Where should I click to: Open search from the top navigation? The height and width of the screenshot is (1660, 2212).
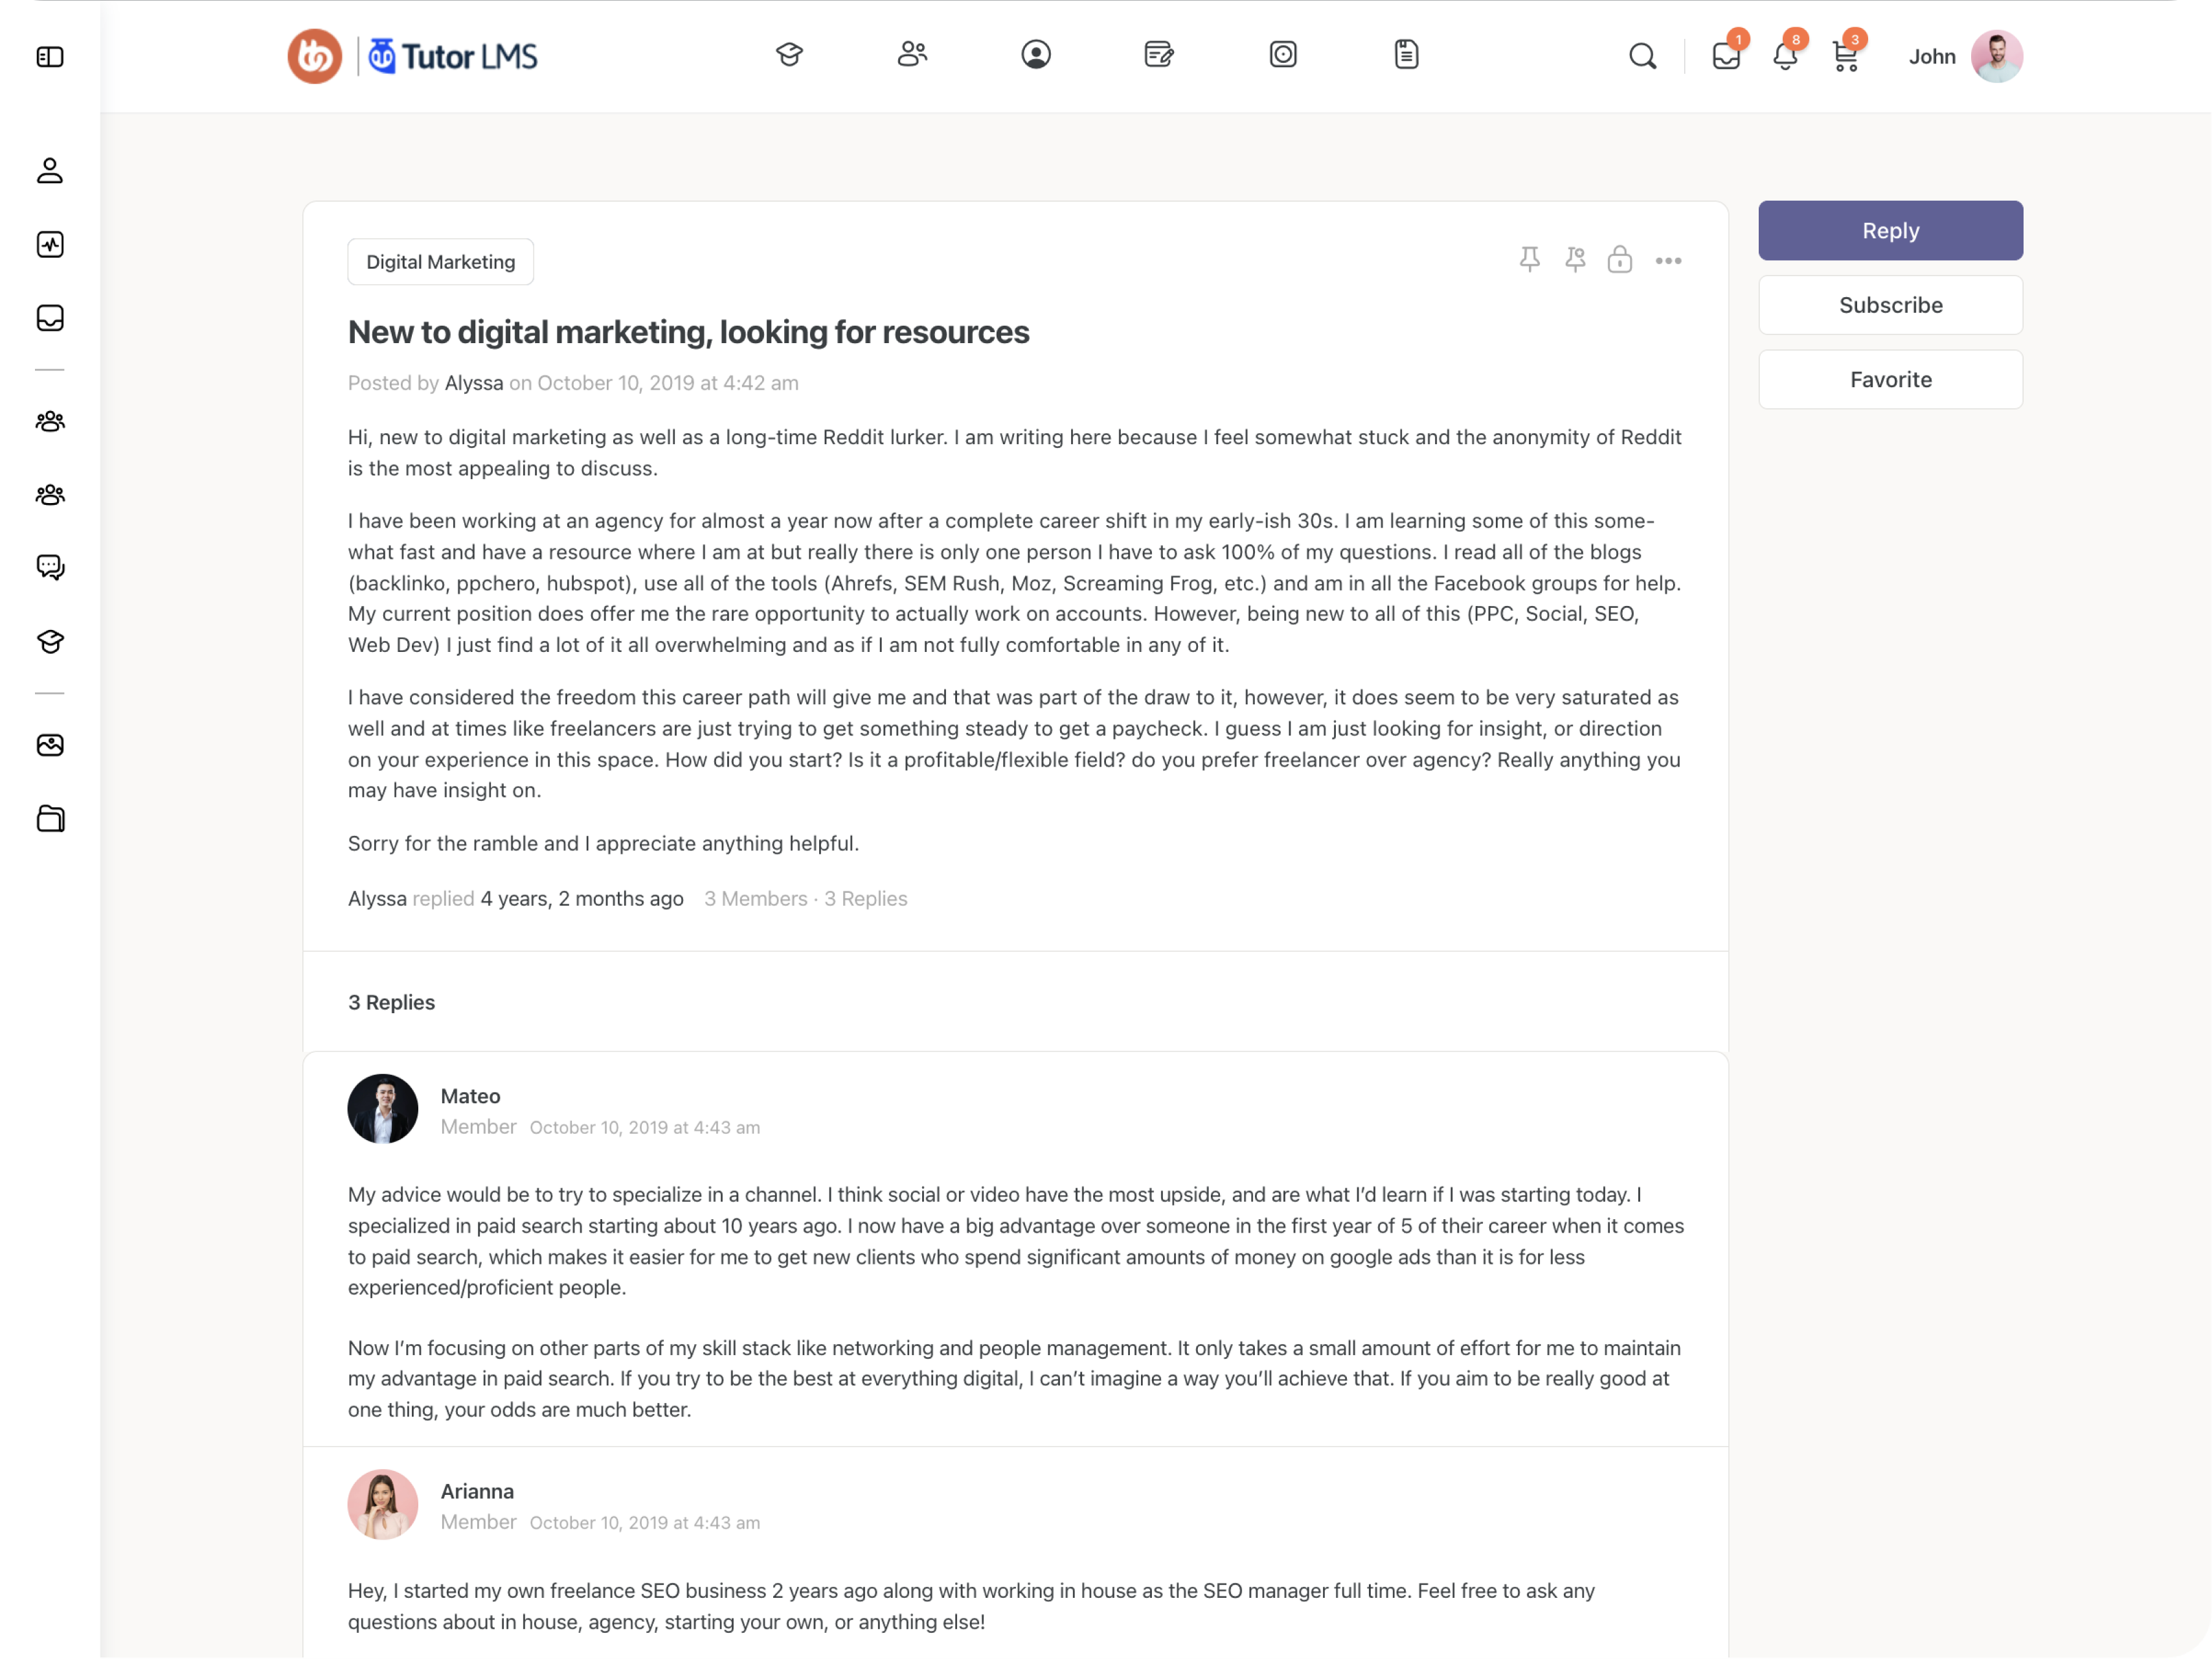pyautogui.click(x=1643, y=57)
